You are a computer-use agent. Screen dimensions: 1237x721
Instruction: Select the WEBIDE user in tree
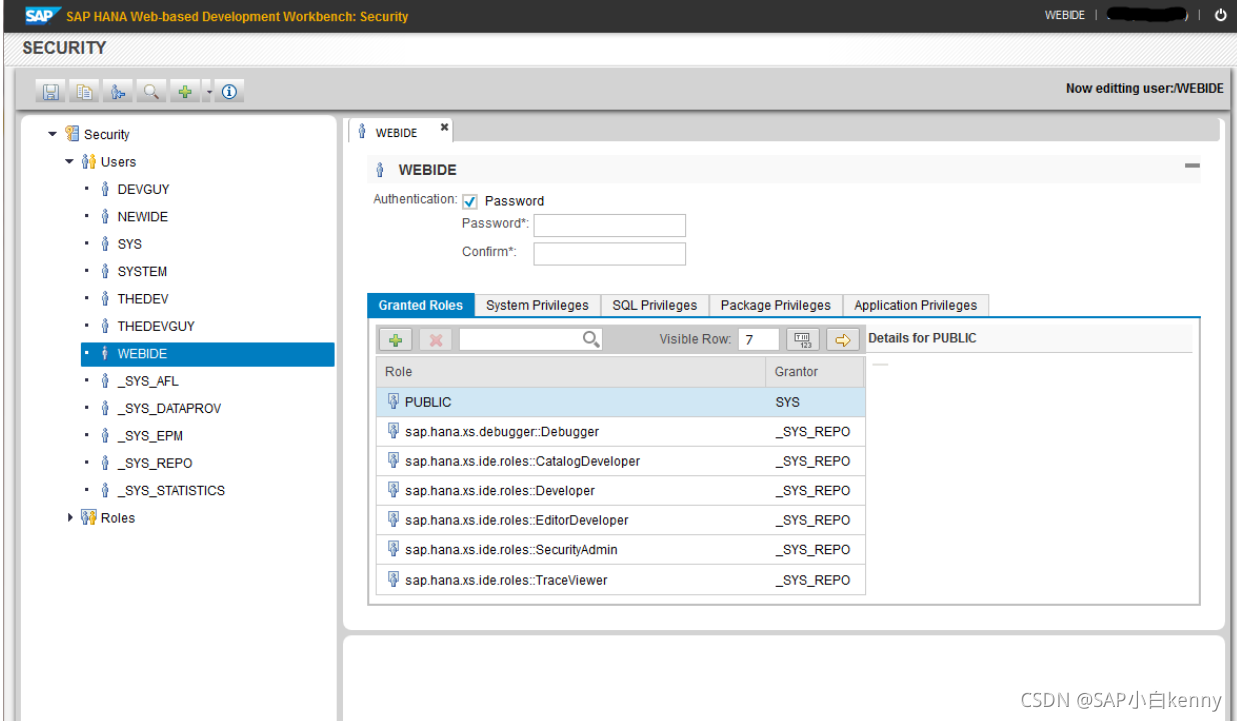[x=208, y=354]
